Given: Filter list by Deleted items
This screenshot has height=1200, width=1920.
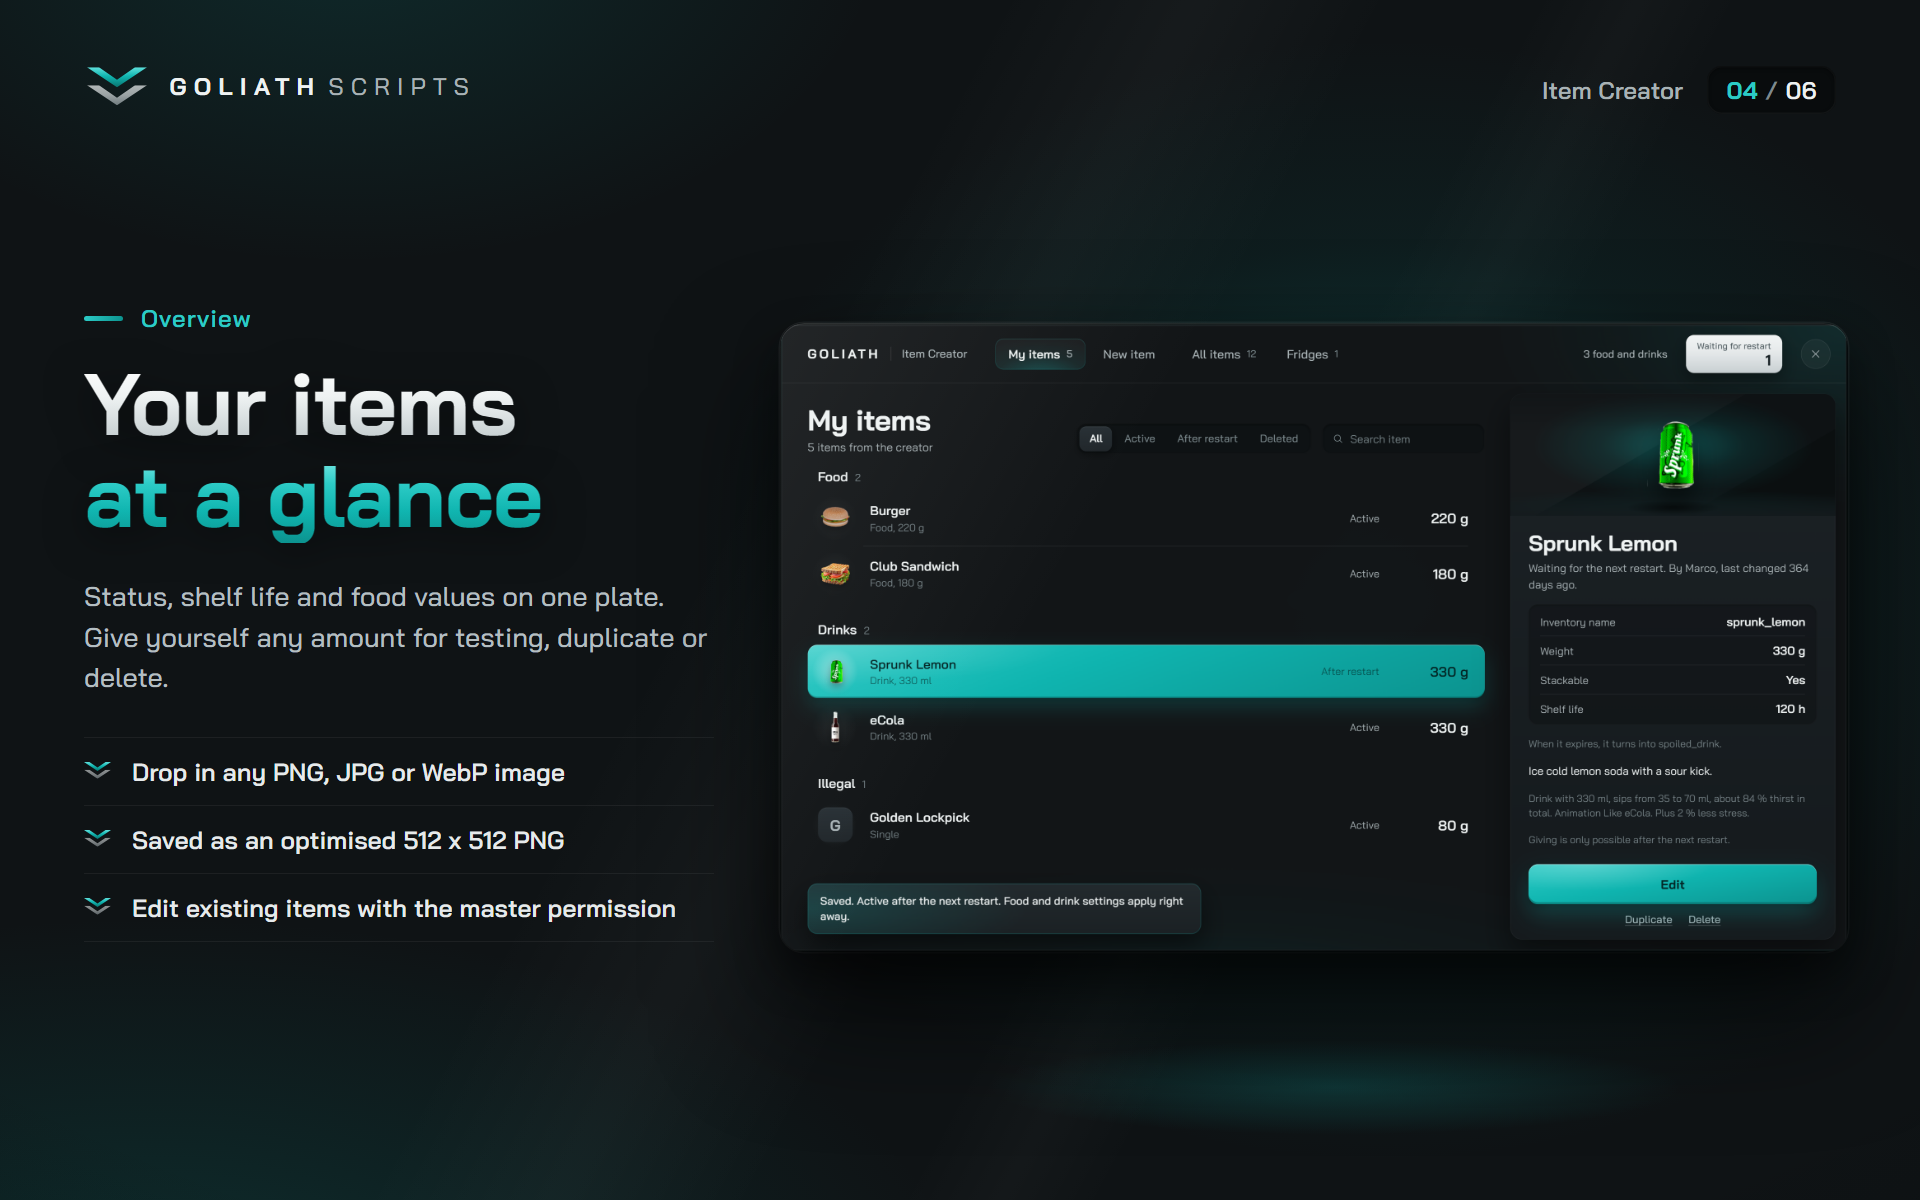Looking at the screenshot, I should [x=1279, y=439].
